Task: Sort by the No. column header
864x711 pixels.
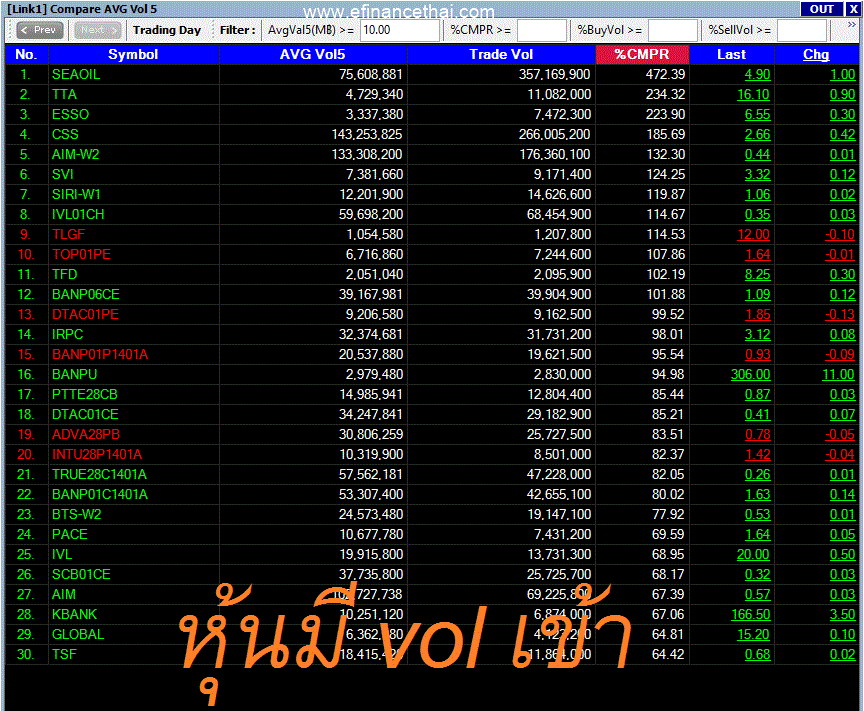Action: coord(26,55)
